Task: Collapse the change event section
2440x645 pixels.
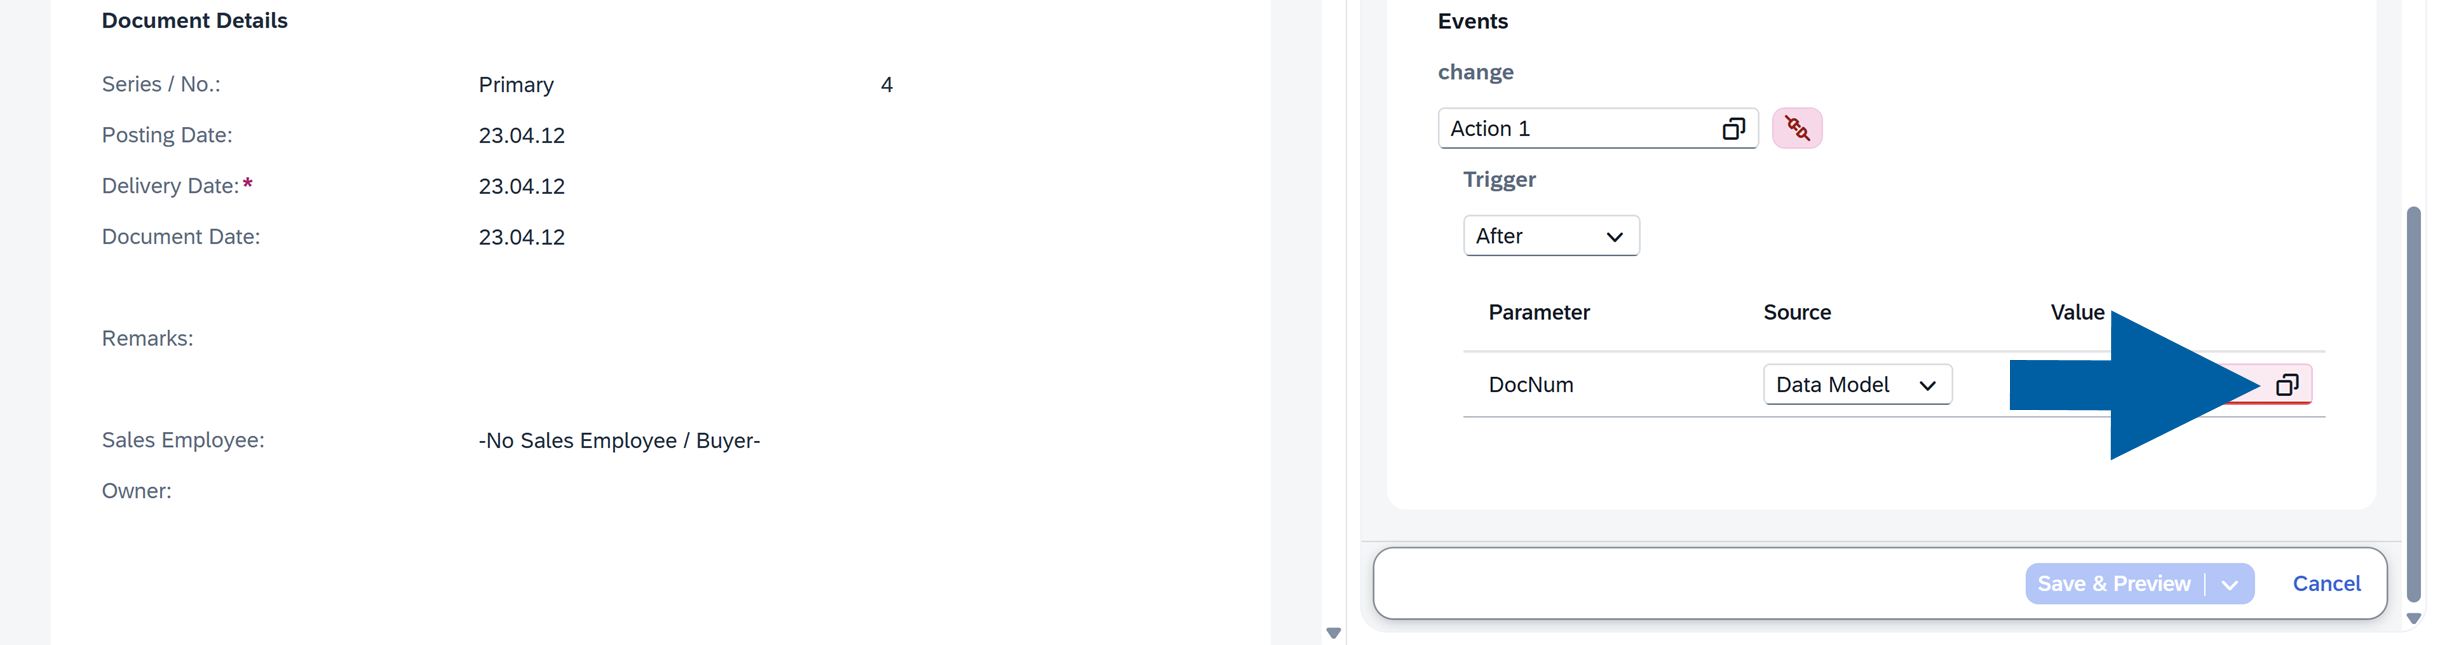Action: pos(1475,71)
